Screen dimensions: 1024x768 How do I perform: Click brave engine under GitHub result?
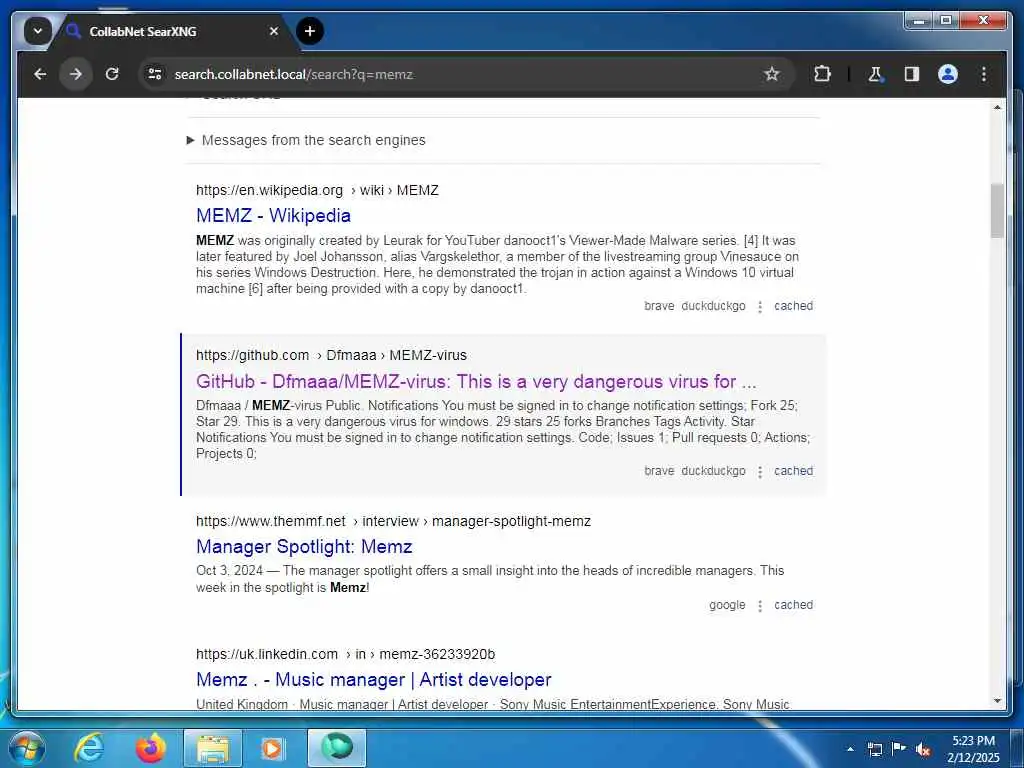(x=659, y=471)
